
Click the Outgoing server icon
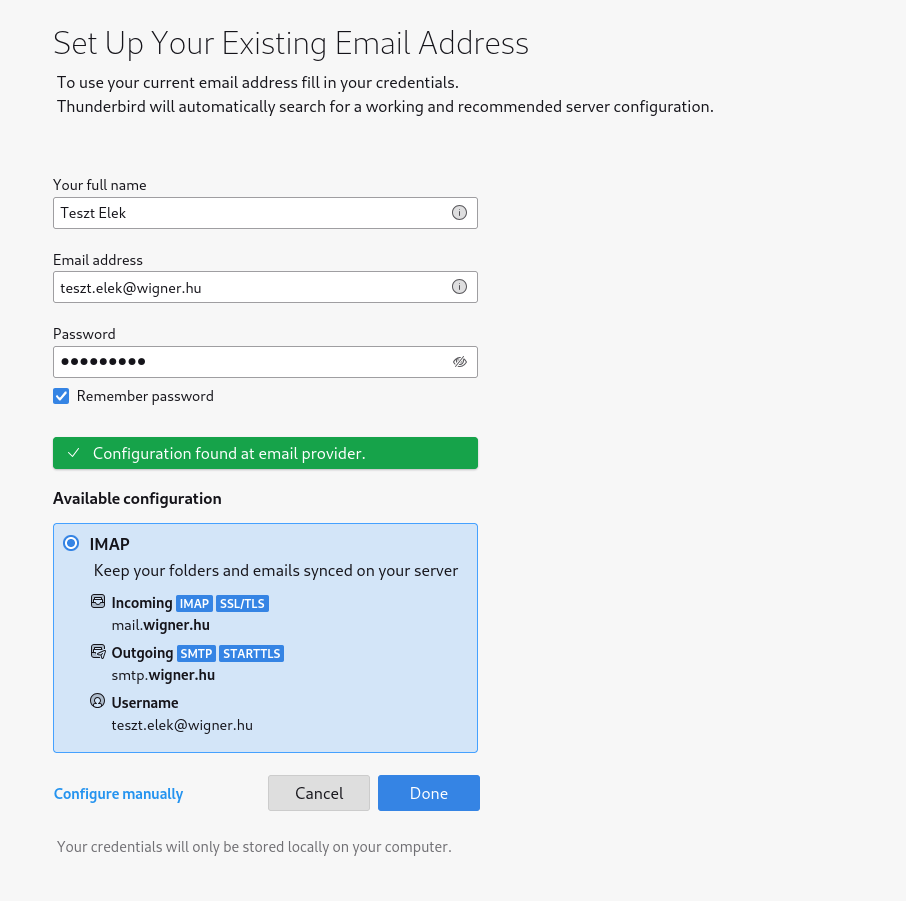pos(98,652)
